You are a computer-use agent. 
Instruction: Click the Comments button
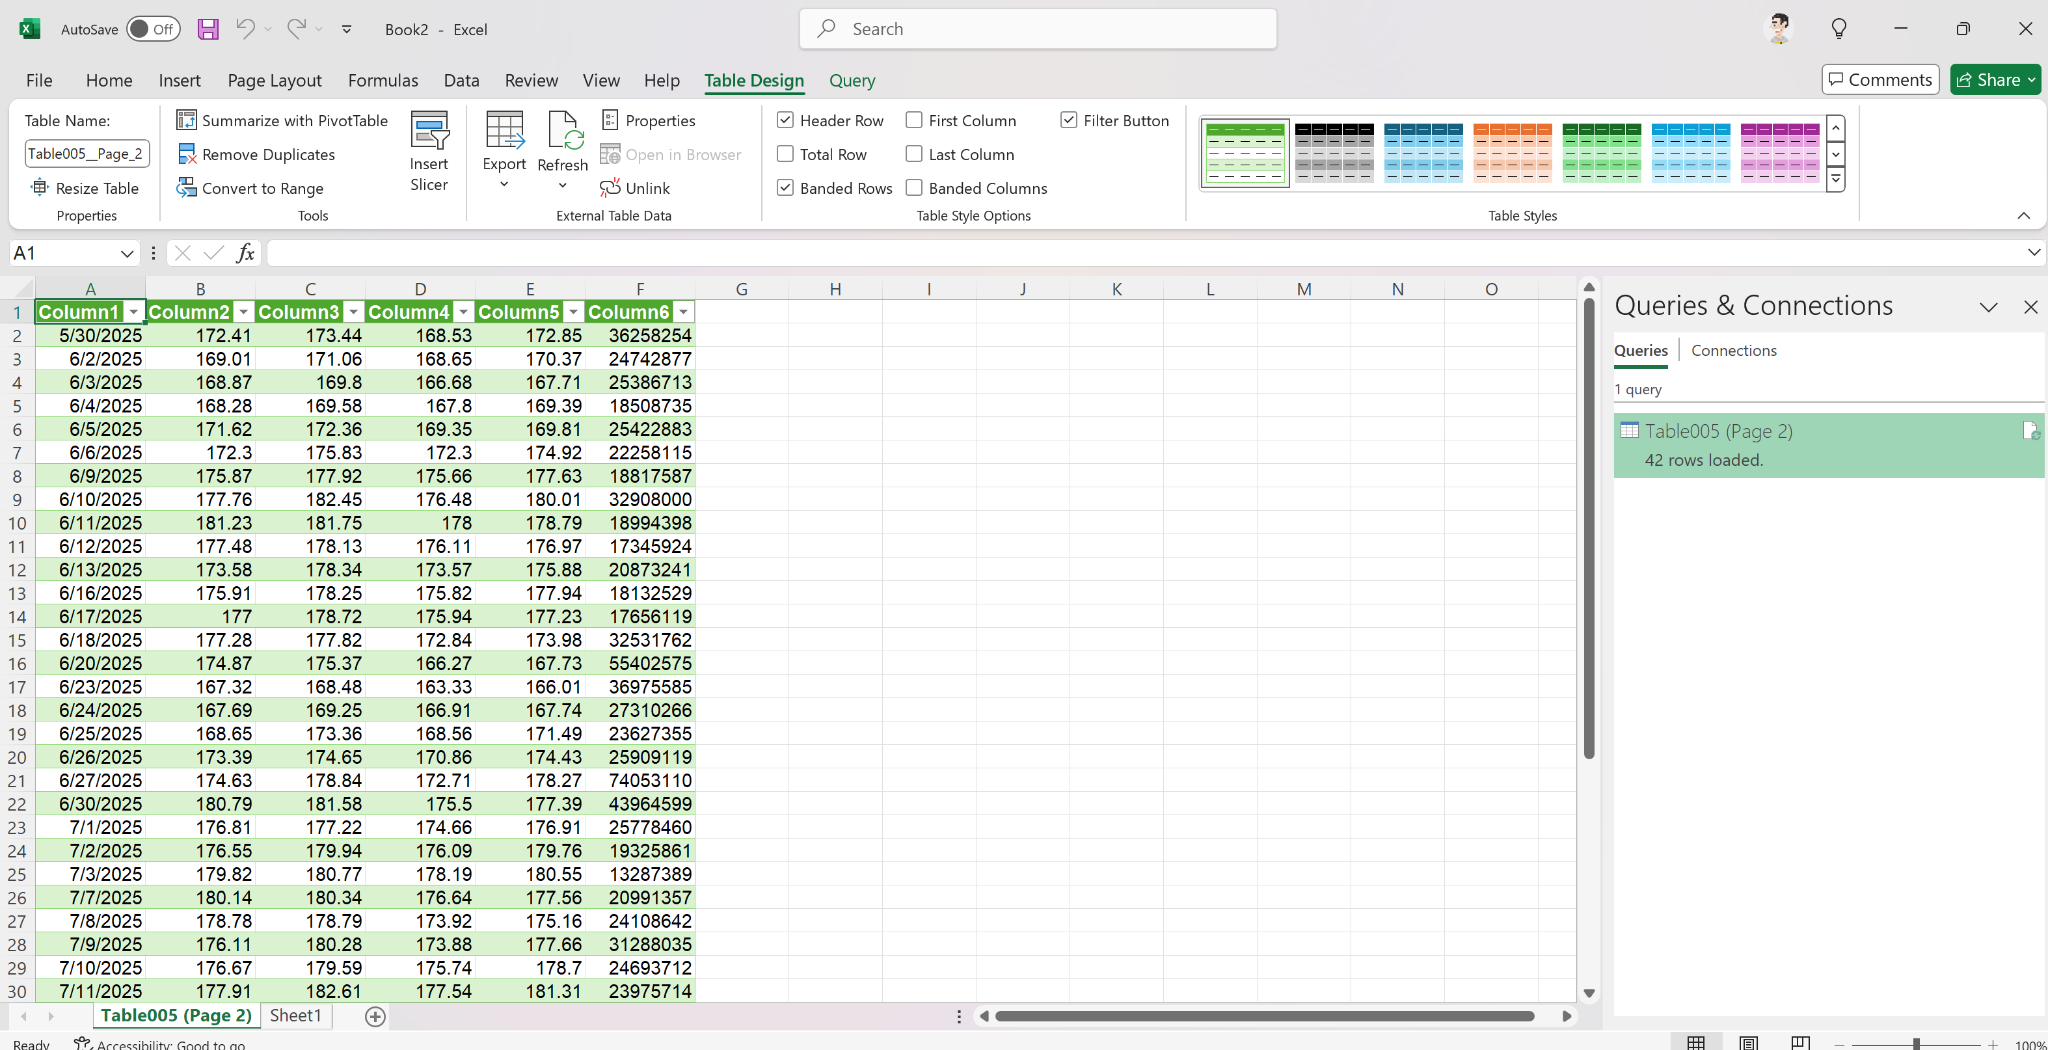click(x=1881, y=79)
